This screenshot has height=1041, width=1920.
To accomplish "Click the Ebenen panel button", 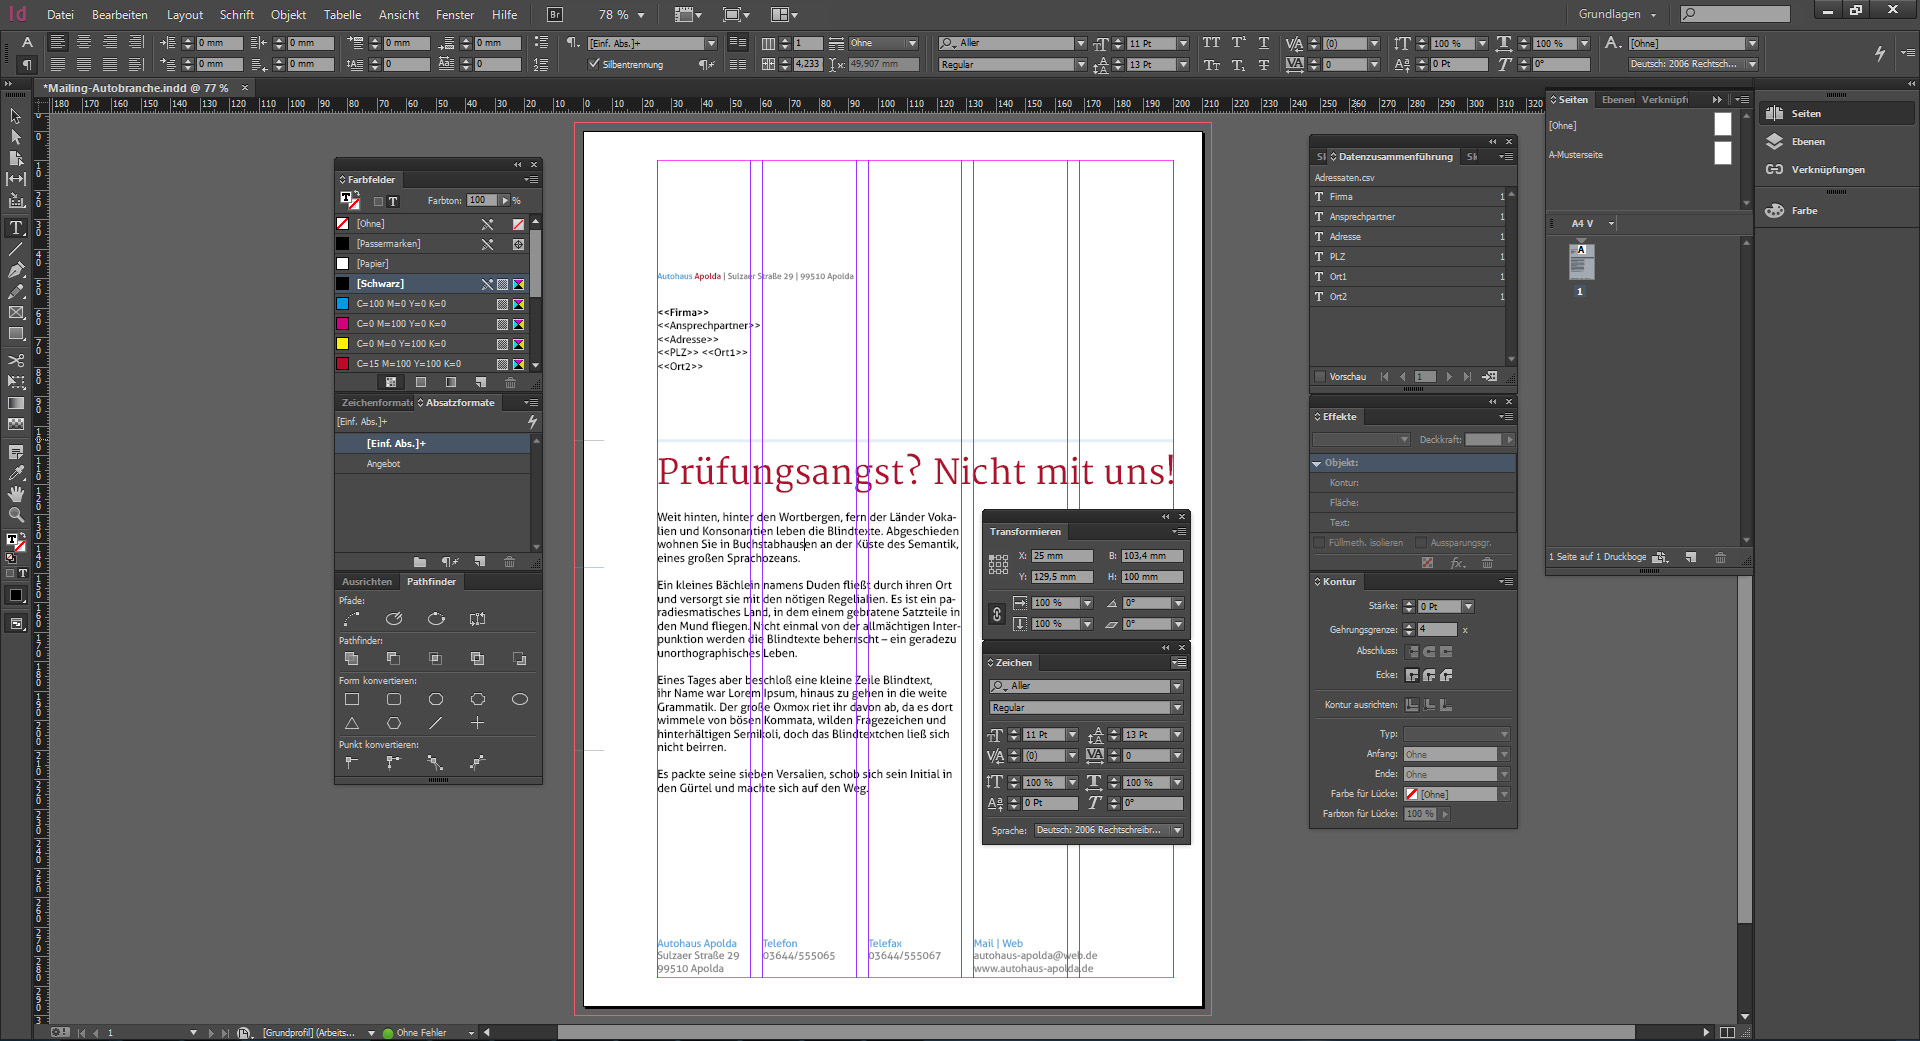I will point(1807,142).
